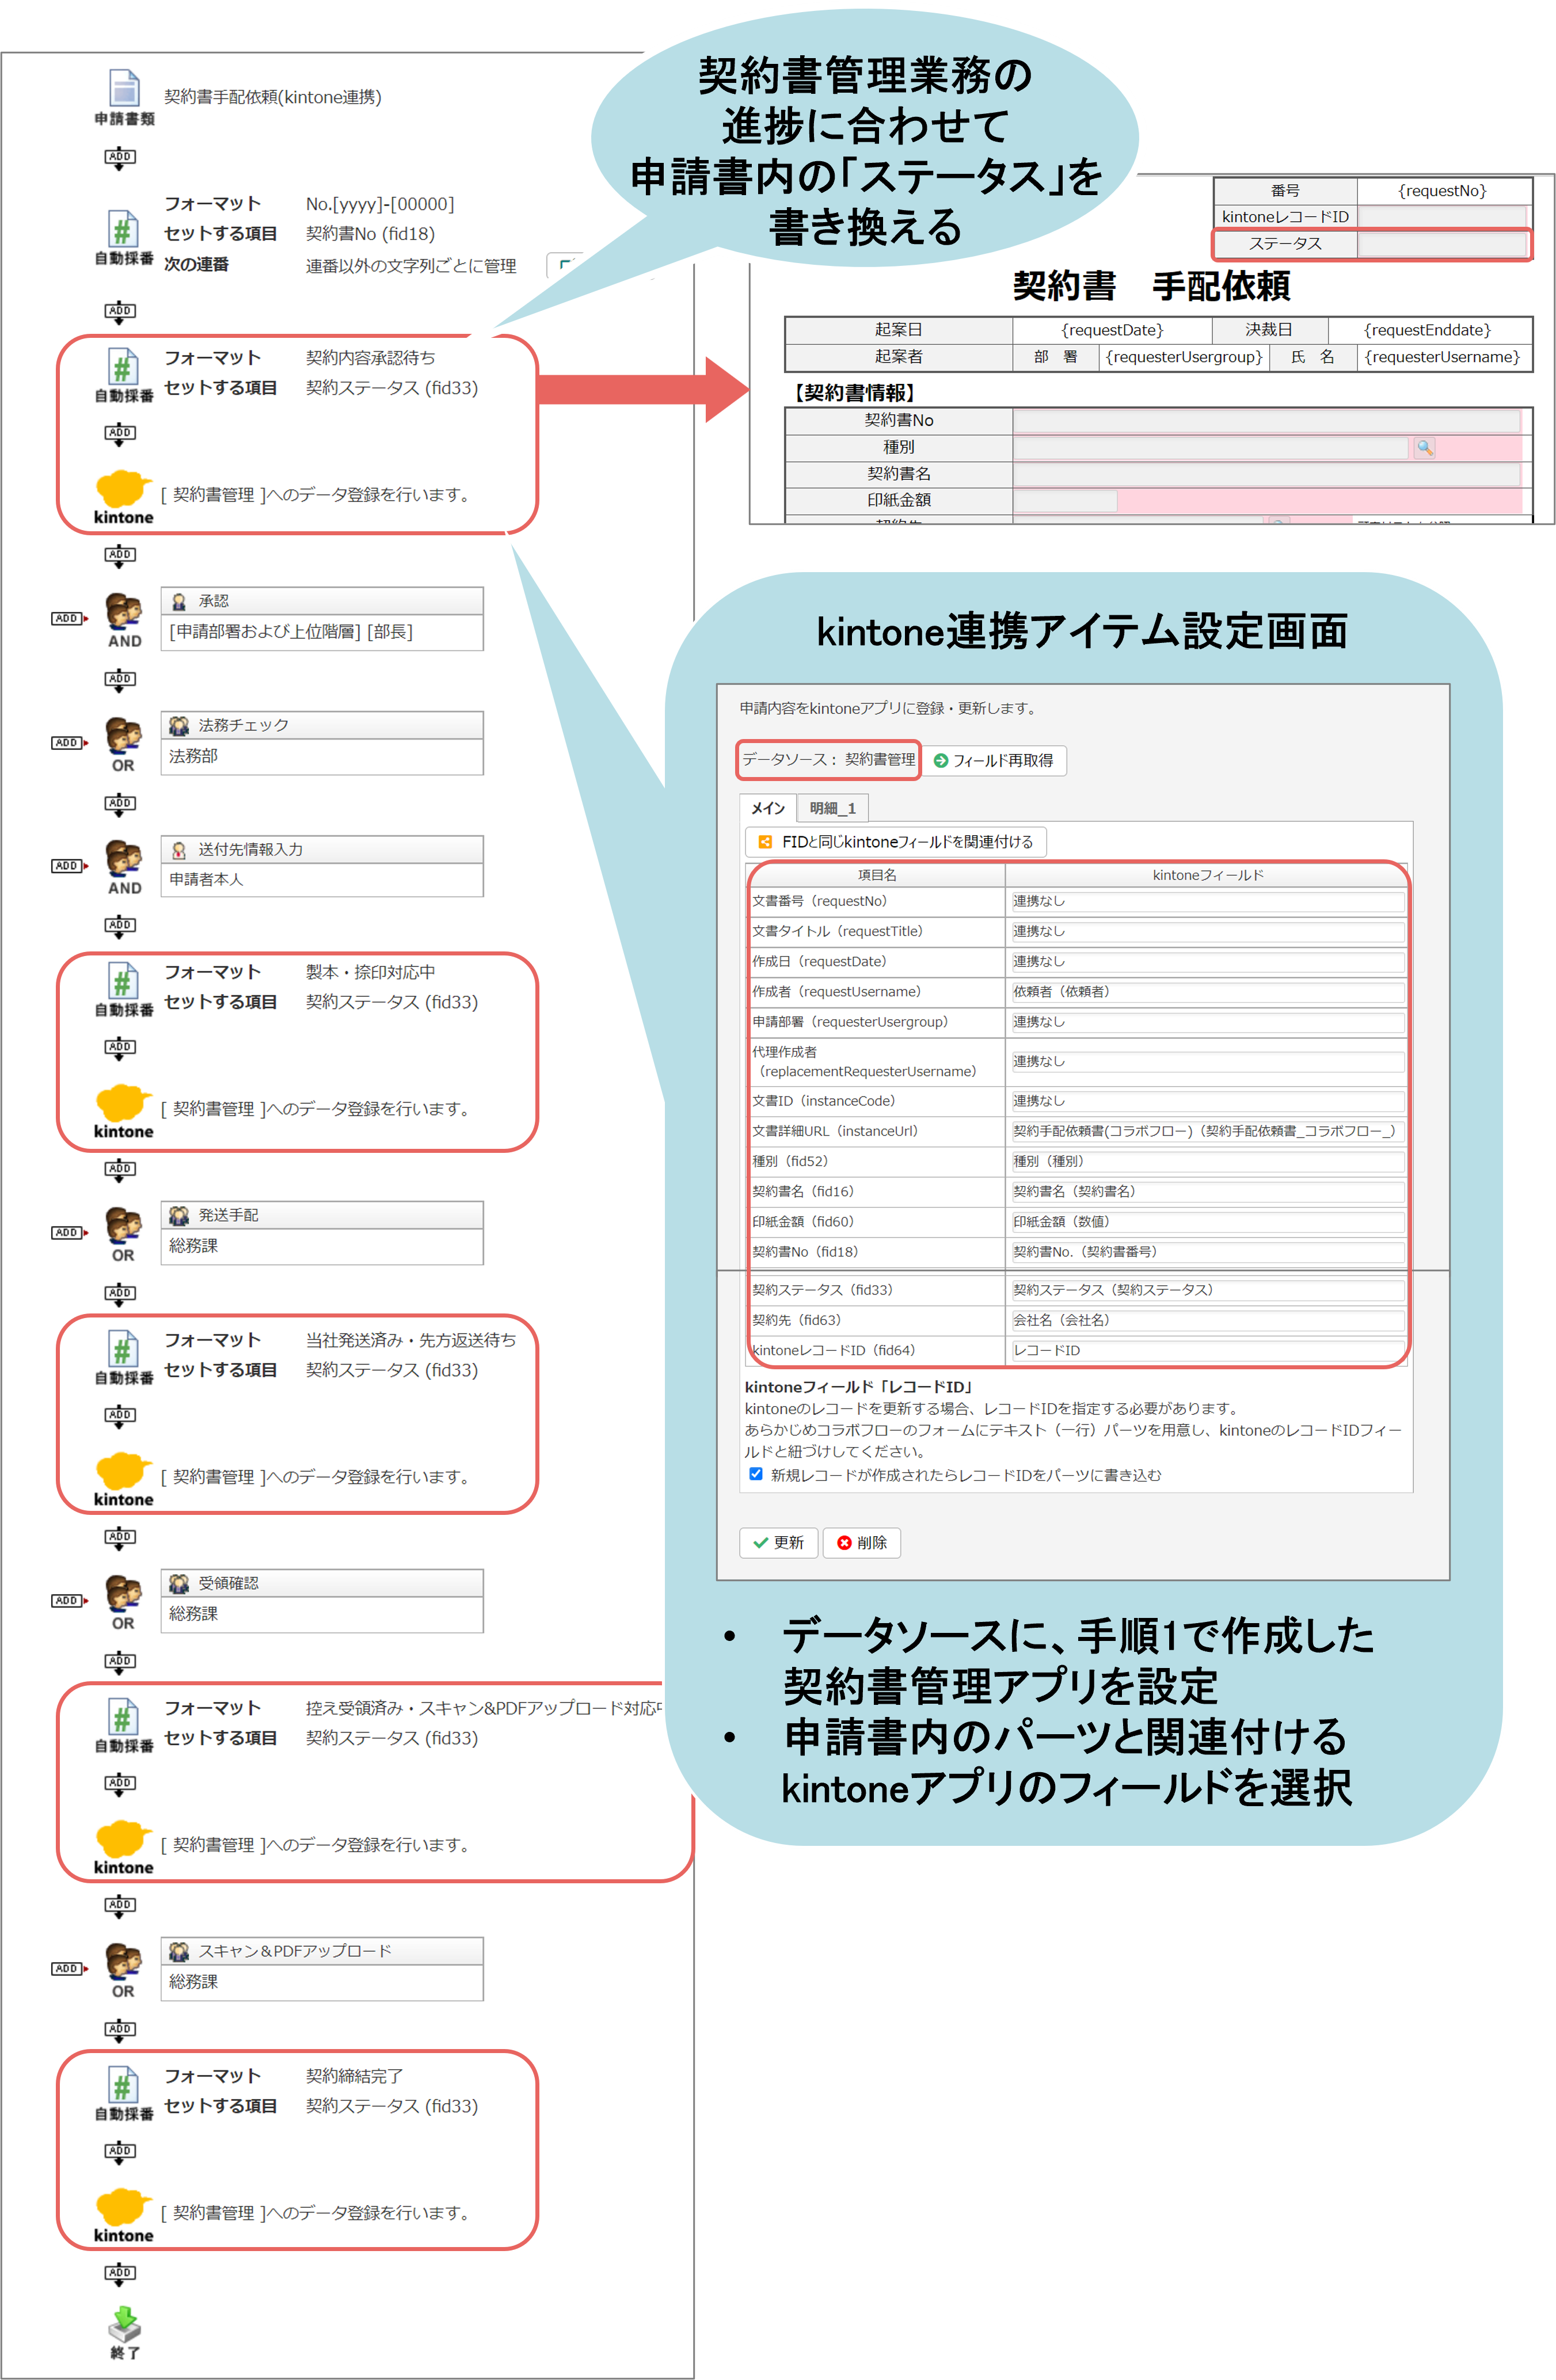Click the 法務部 approver text
This screenshot has height=2380, width=1556.
193,756
